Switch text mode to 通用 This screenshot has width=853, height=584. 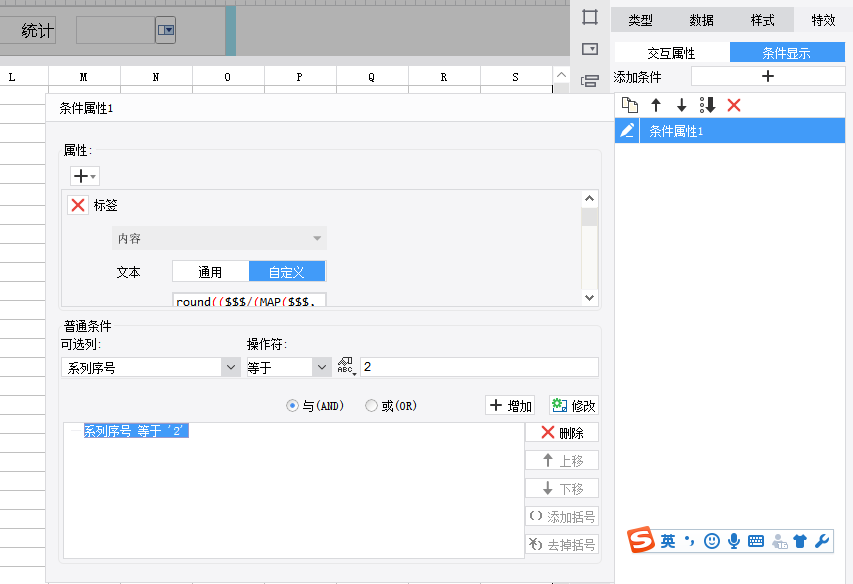[210, 272]
